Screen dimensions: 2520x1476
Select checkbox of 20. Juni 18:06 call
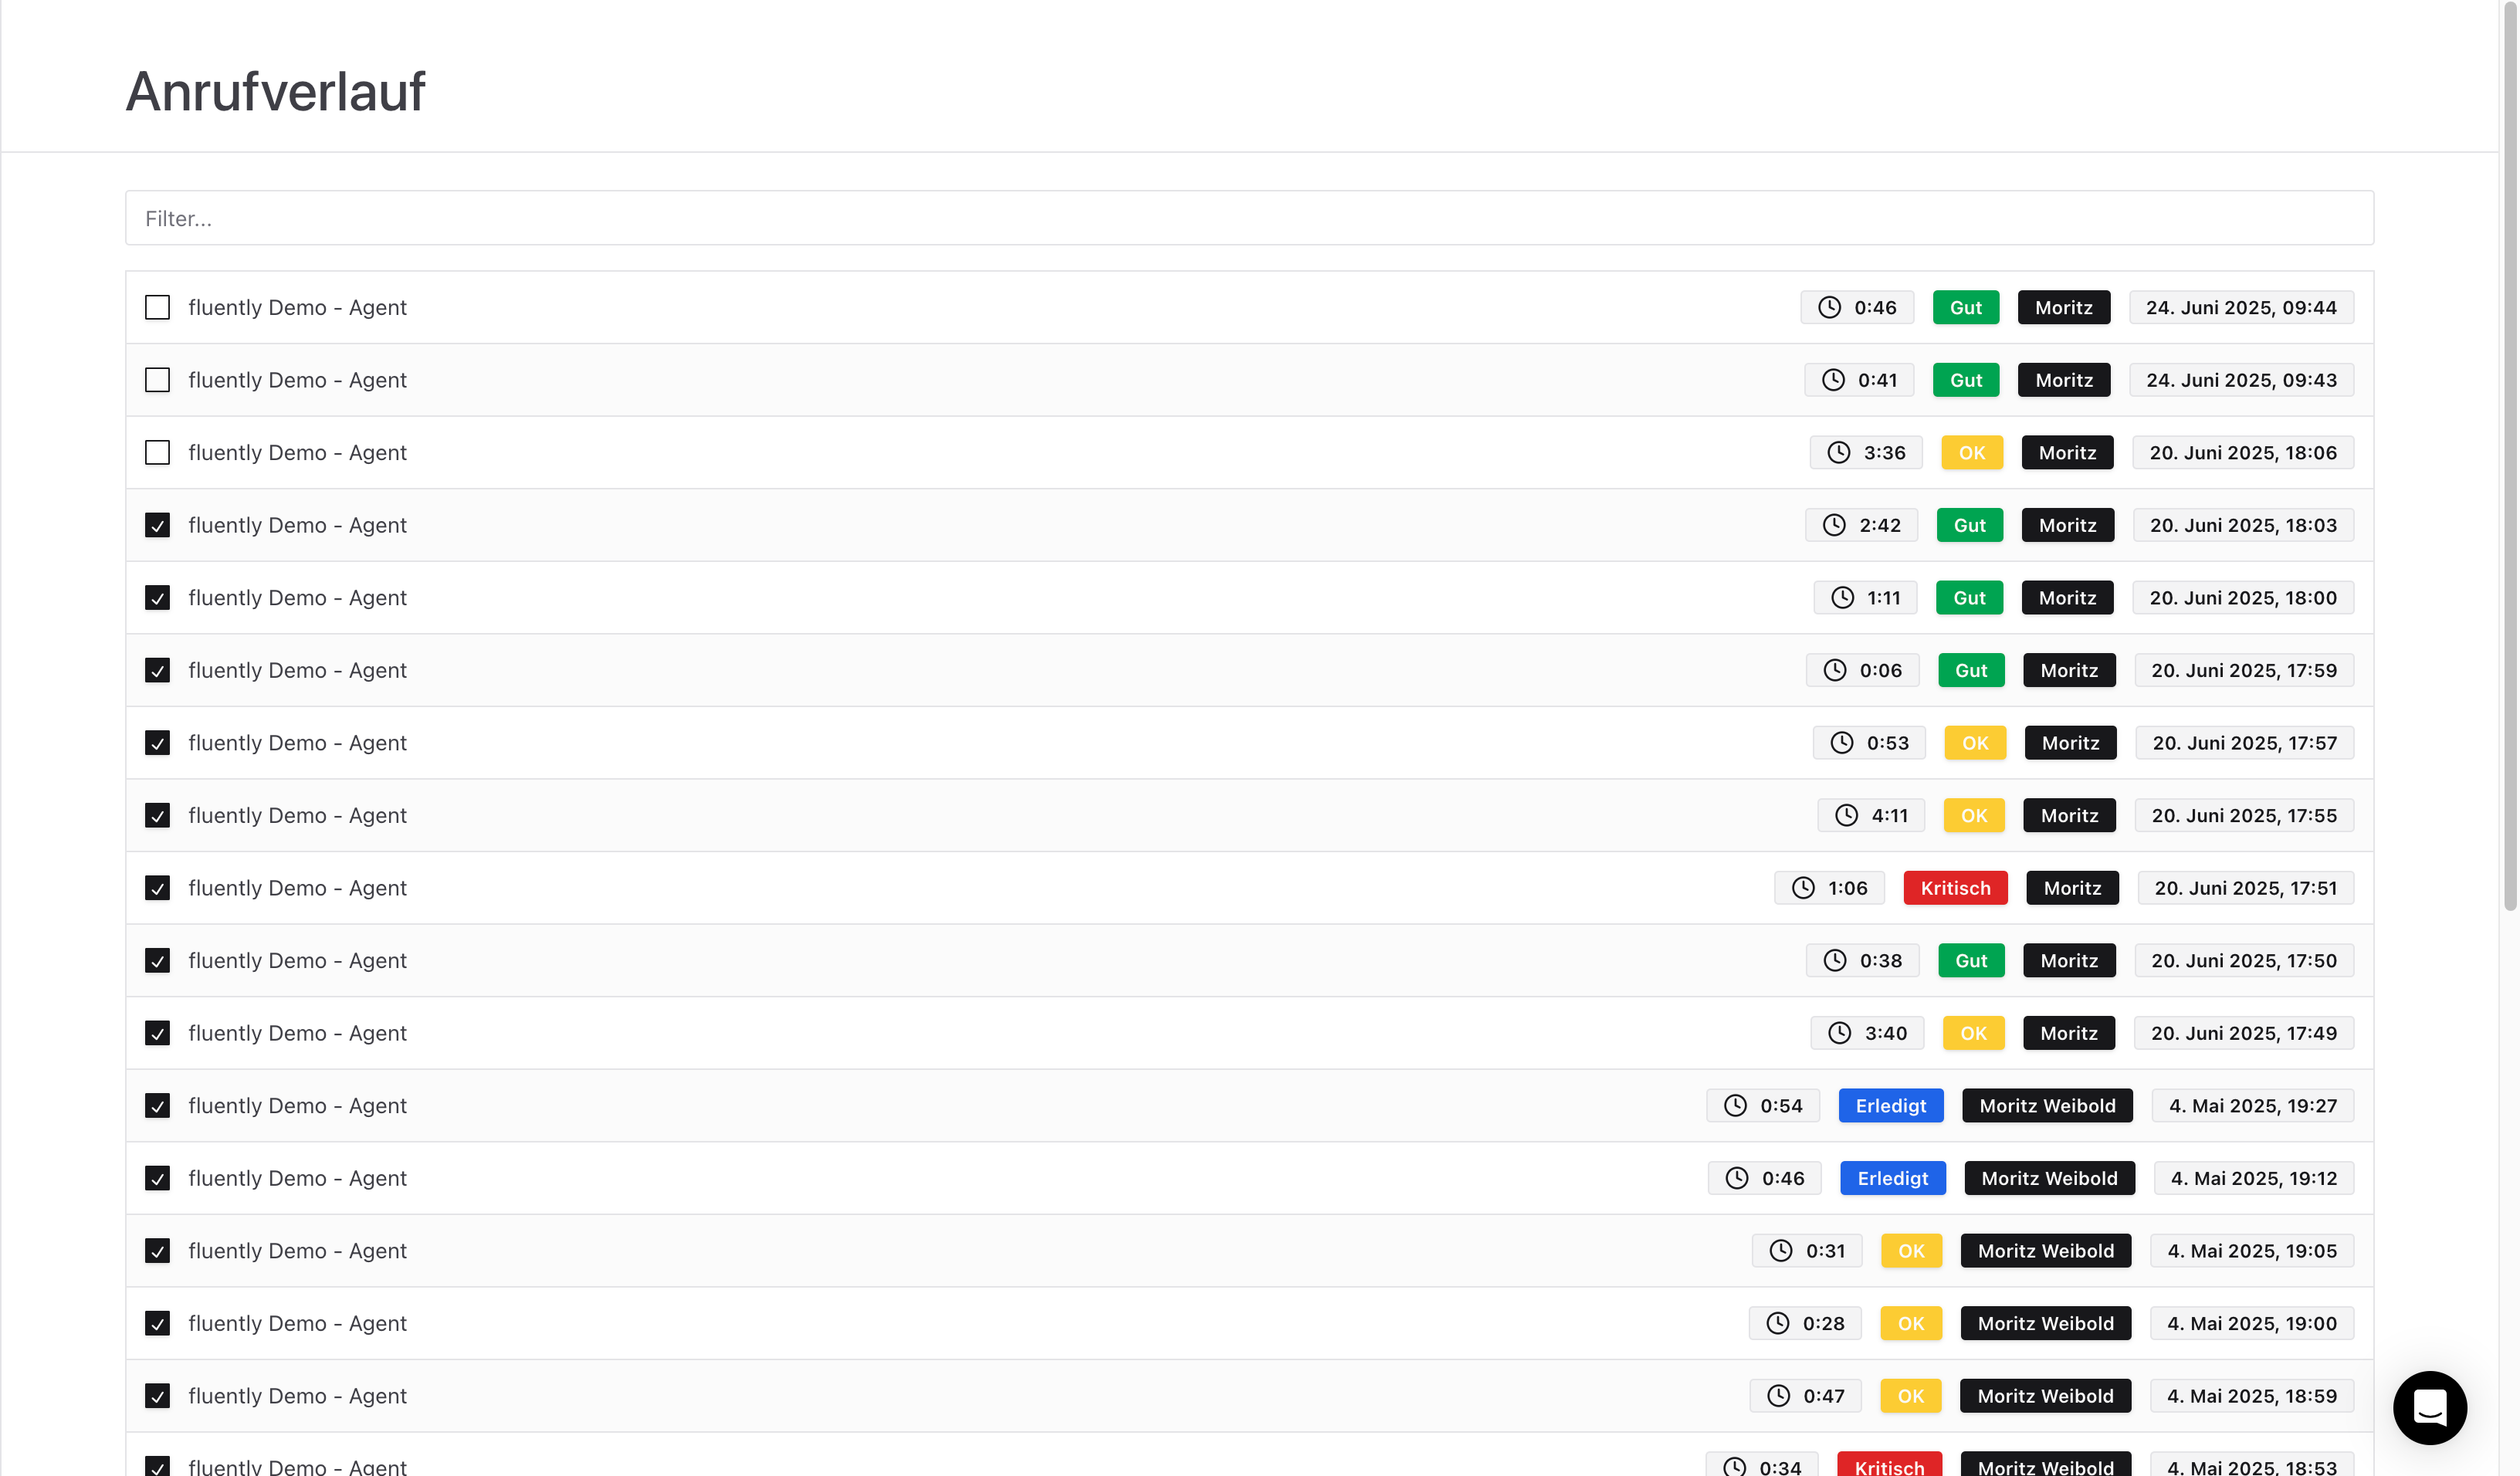157,452
